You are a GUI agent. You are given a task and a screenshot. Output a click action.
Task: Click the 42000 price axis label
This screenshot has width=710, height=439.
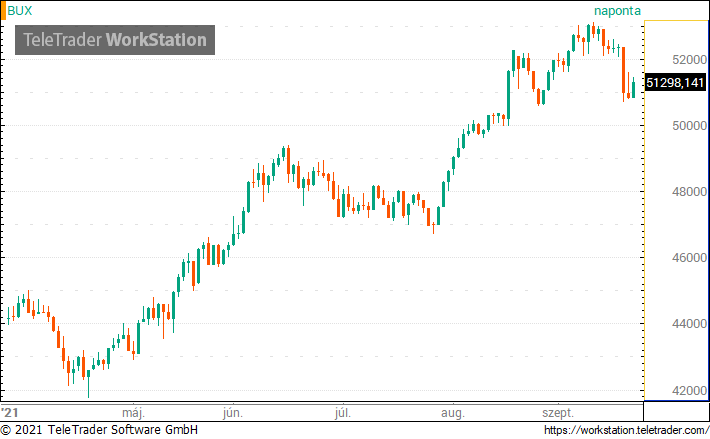coord(689,390)
